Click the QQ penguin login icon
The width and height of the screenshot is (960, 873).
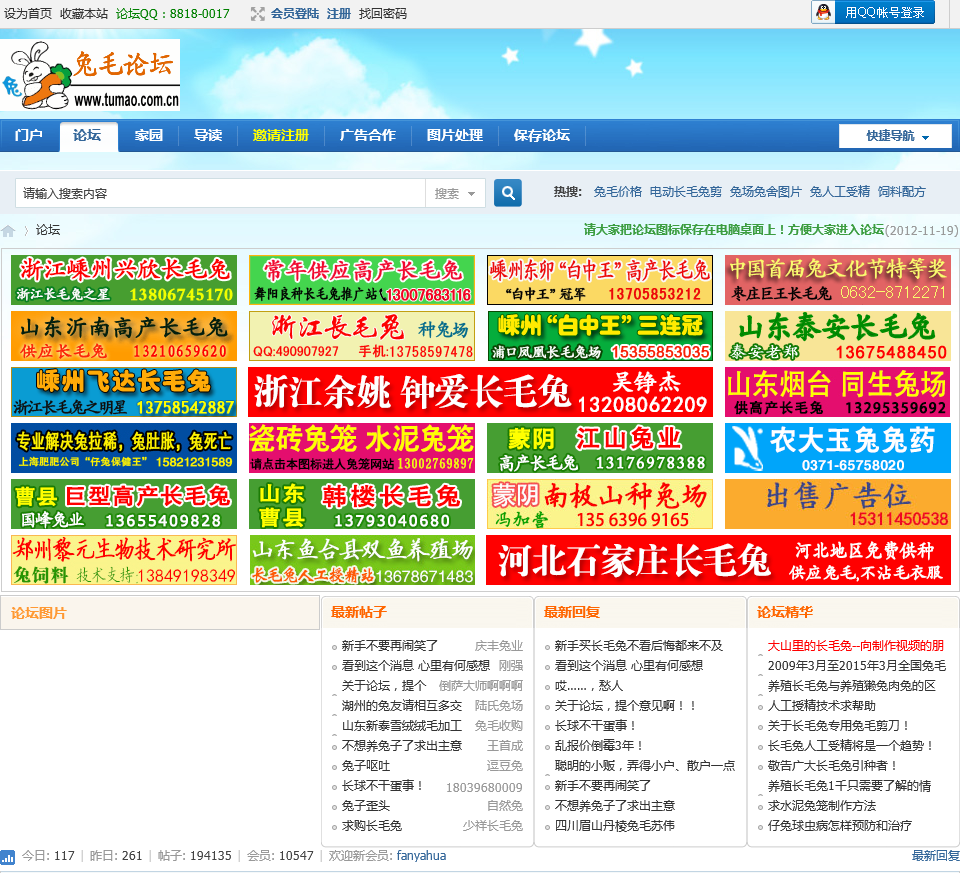(824, 12)
